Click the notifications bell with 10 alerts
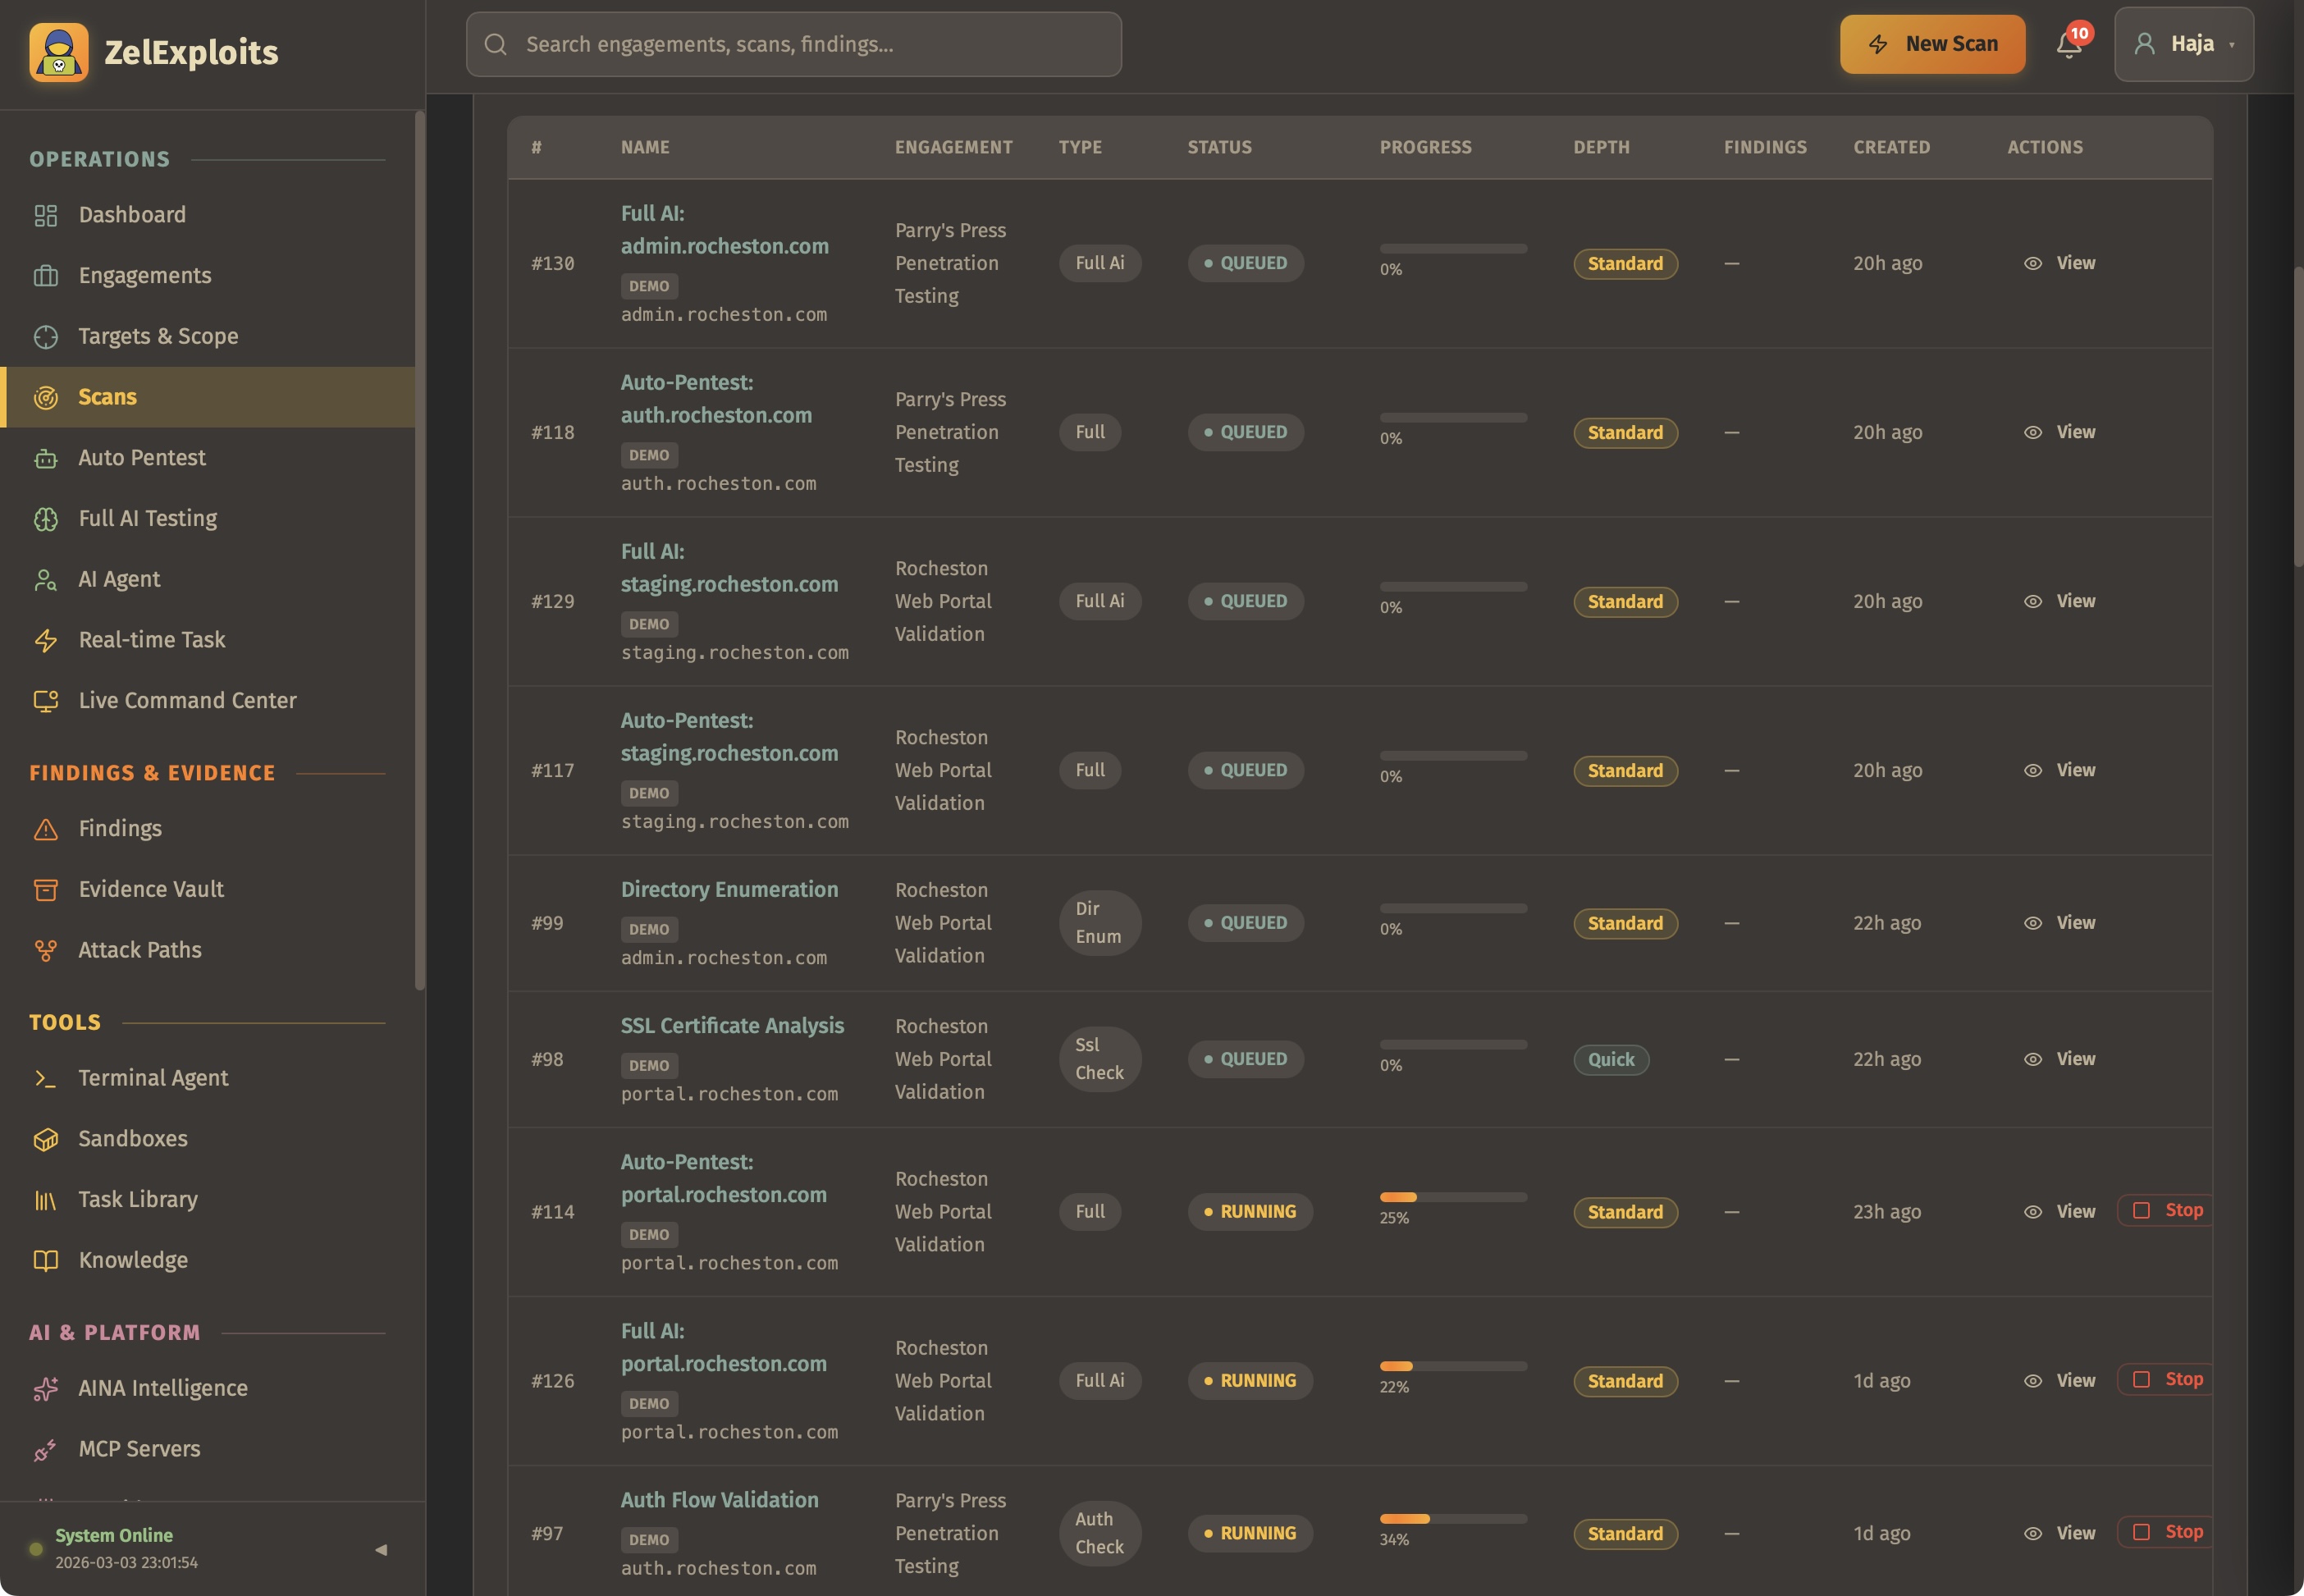The height and width of the screenshot is (1596, 2304). [2068, 44]
